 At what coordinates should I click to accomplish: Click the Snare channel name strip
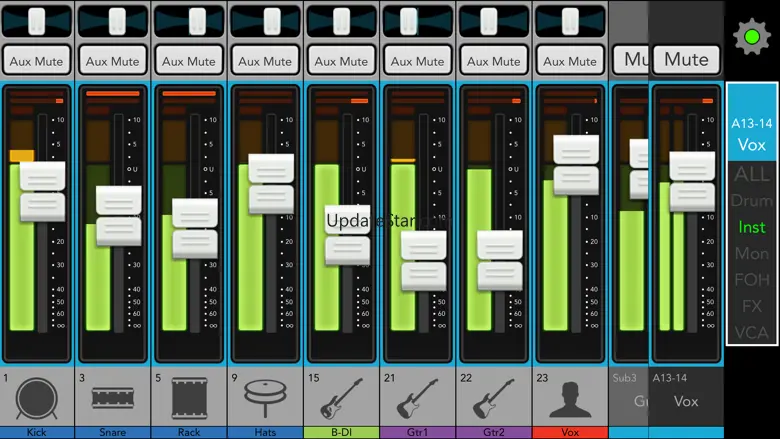113,433
